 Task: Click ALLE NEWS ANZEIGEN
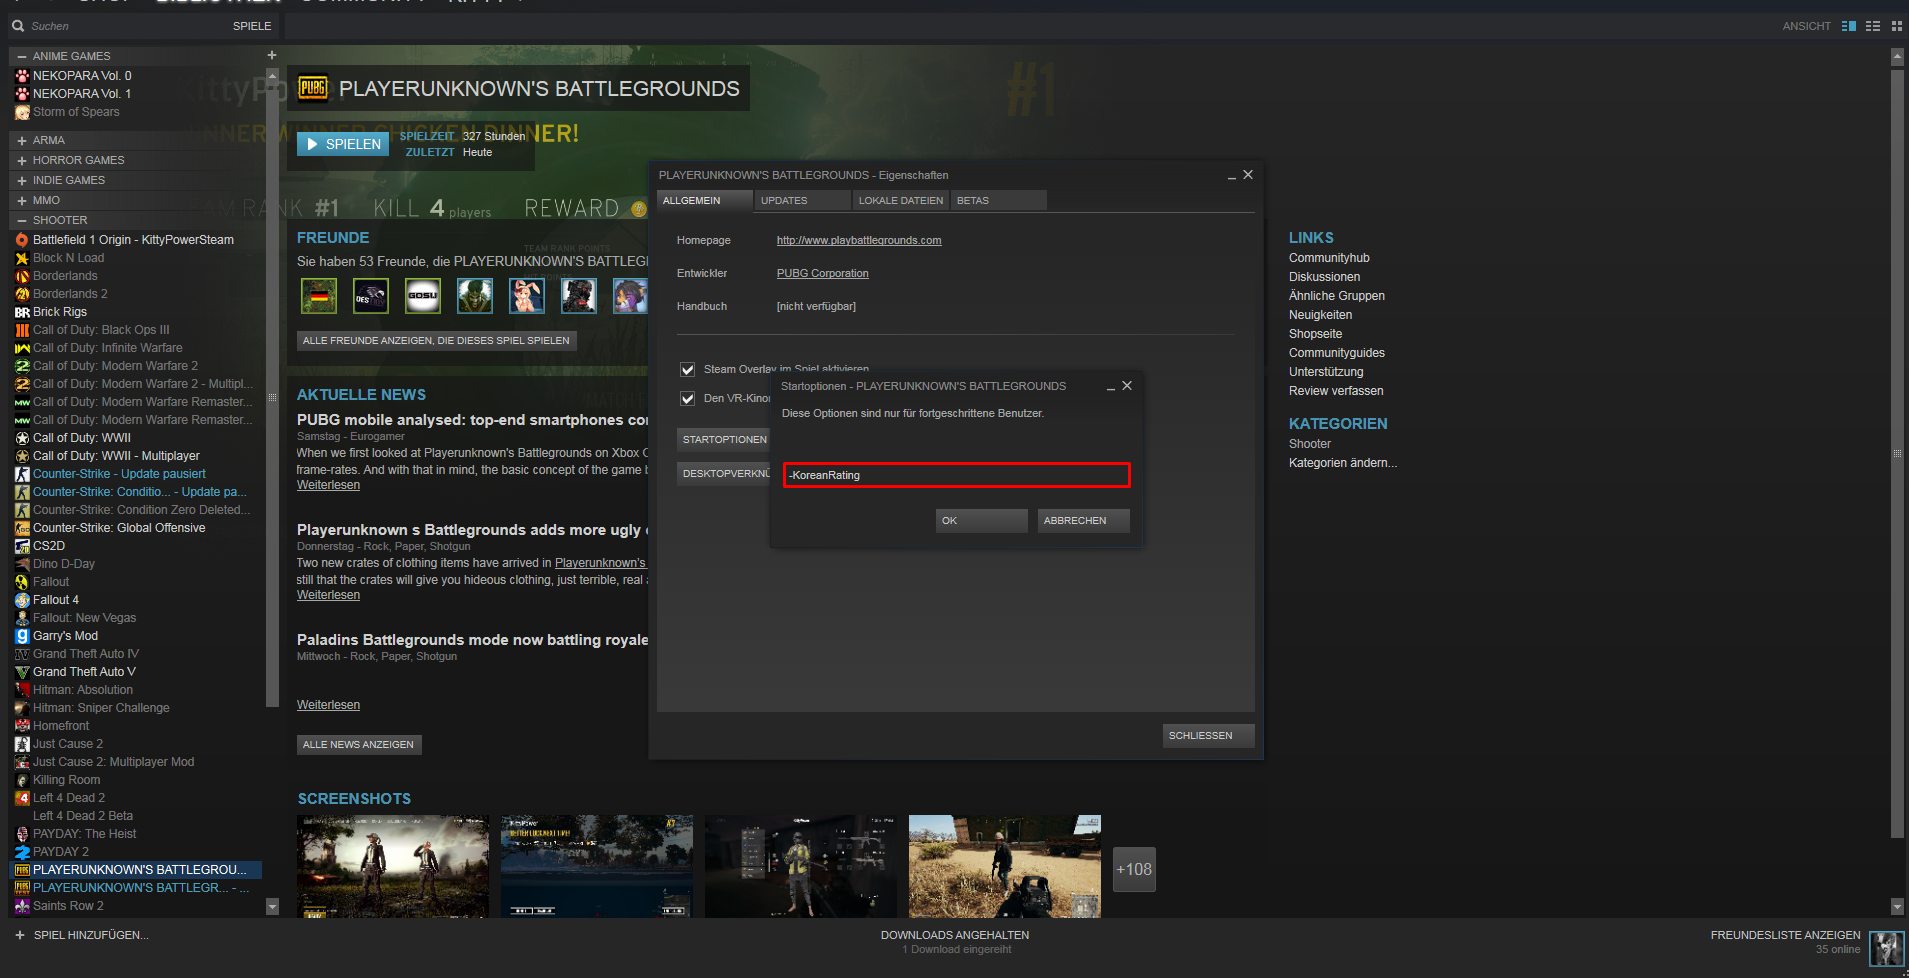pos(359,745)
